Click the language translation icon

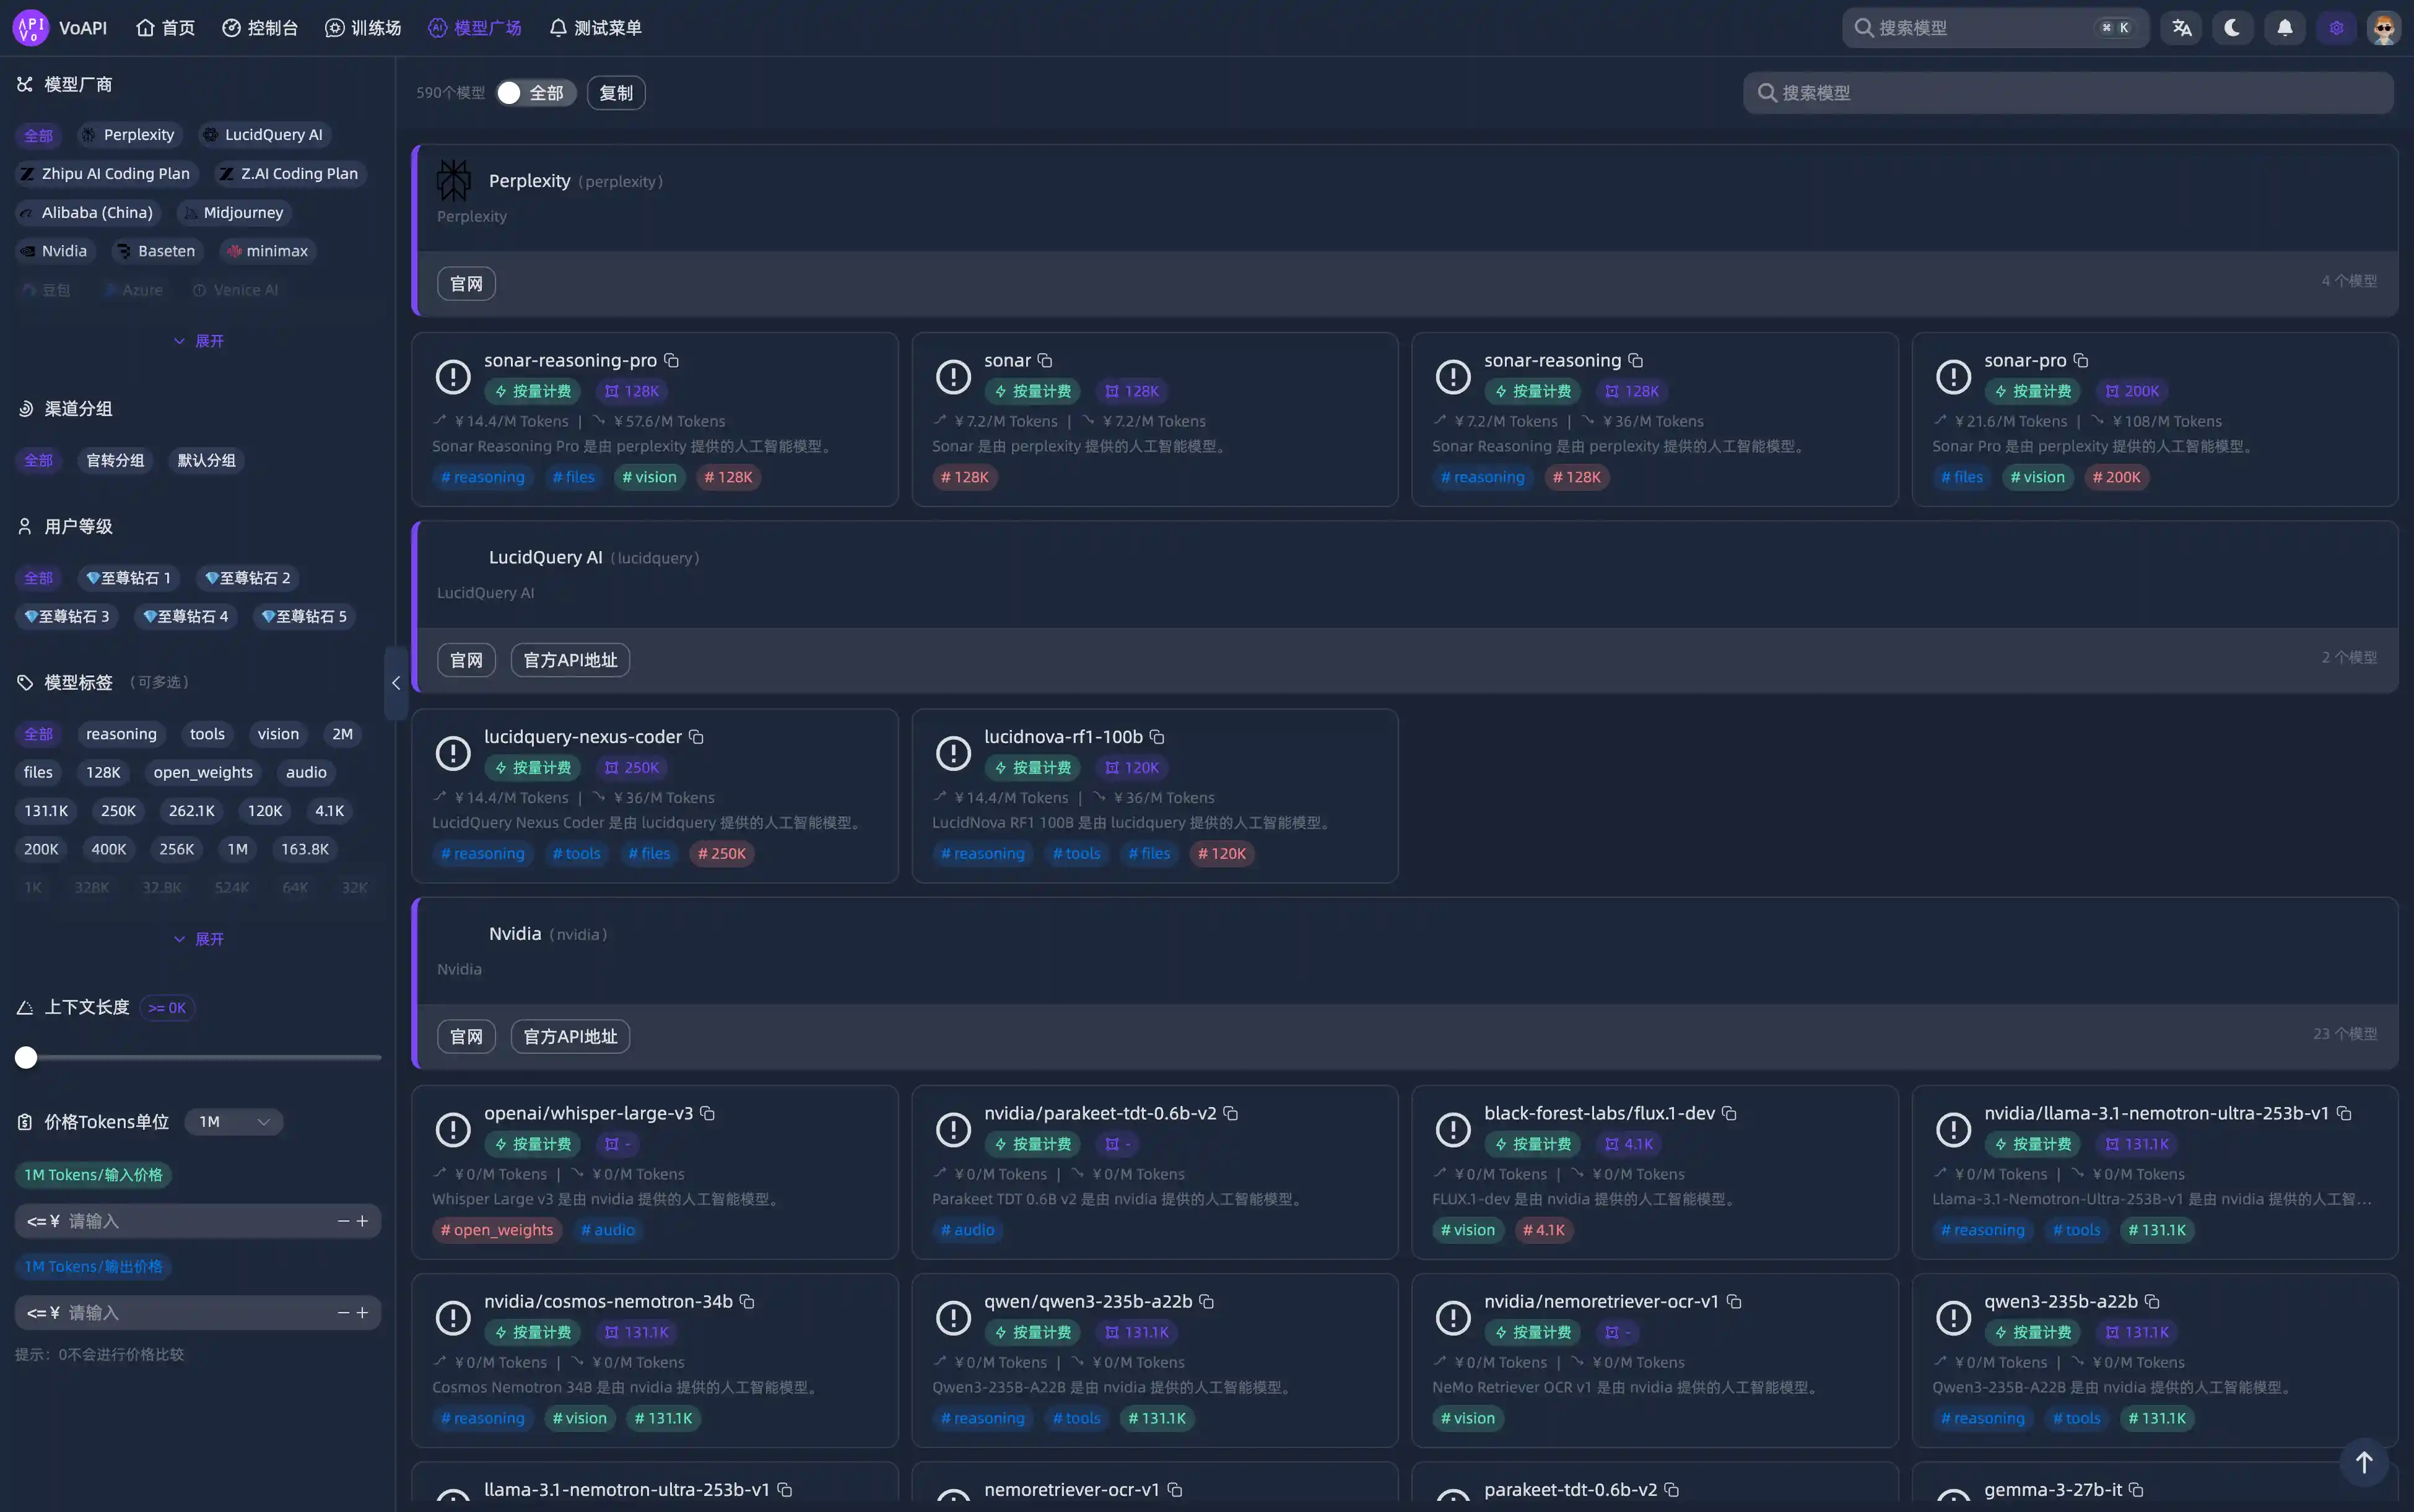pos(2182,28)
